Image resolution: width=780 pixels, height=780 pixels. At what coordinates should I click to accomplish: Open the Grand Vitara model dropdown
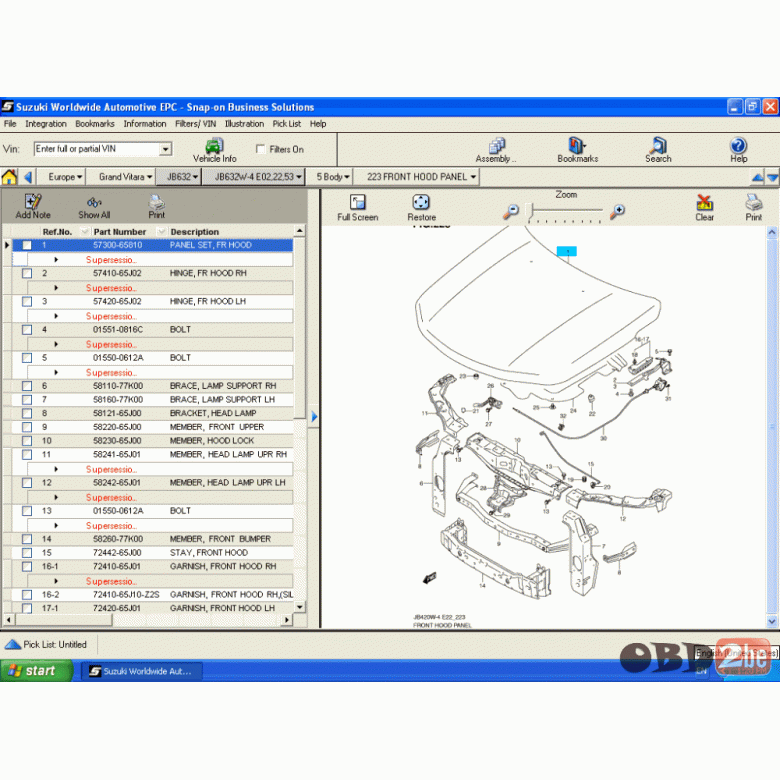coord(125,177)
